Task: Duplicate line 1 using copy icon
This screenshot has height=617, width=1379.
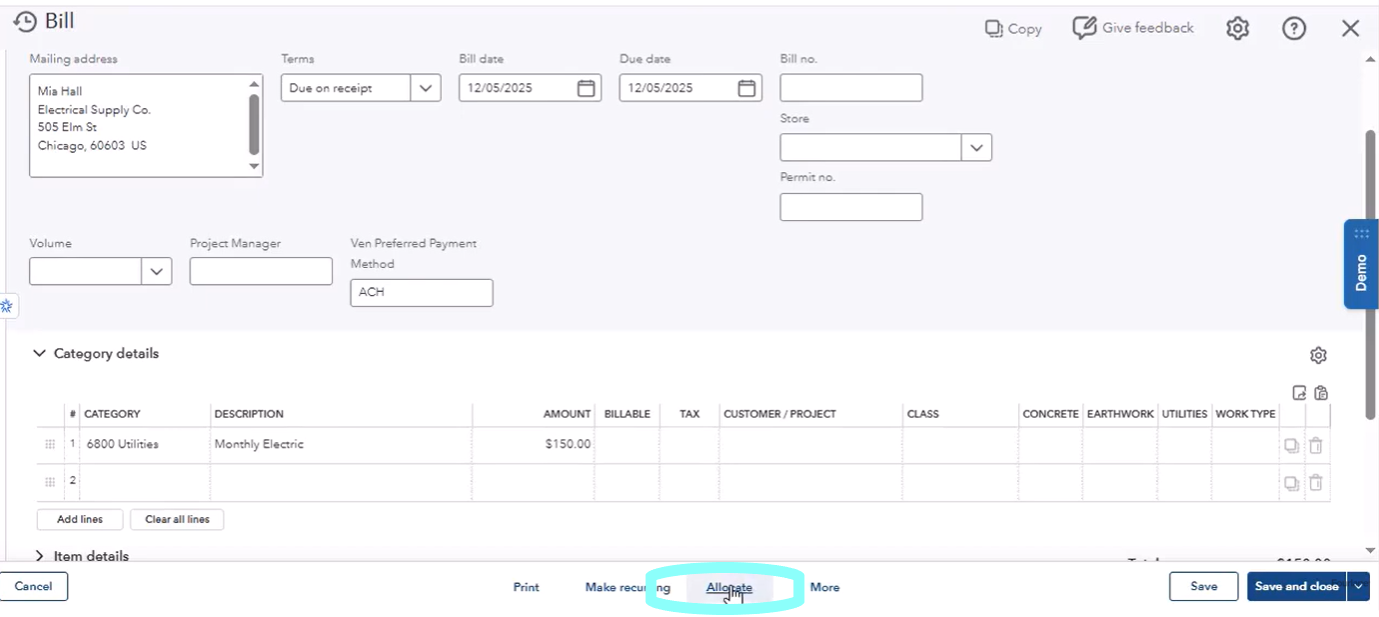Action: [x=1292, y=446]
